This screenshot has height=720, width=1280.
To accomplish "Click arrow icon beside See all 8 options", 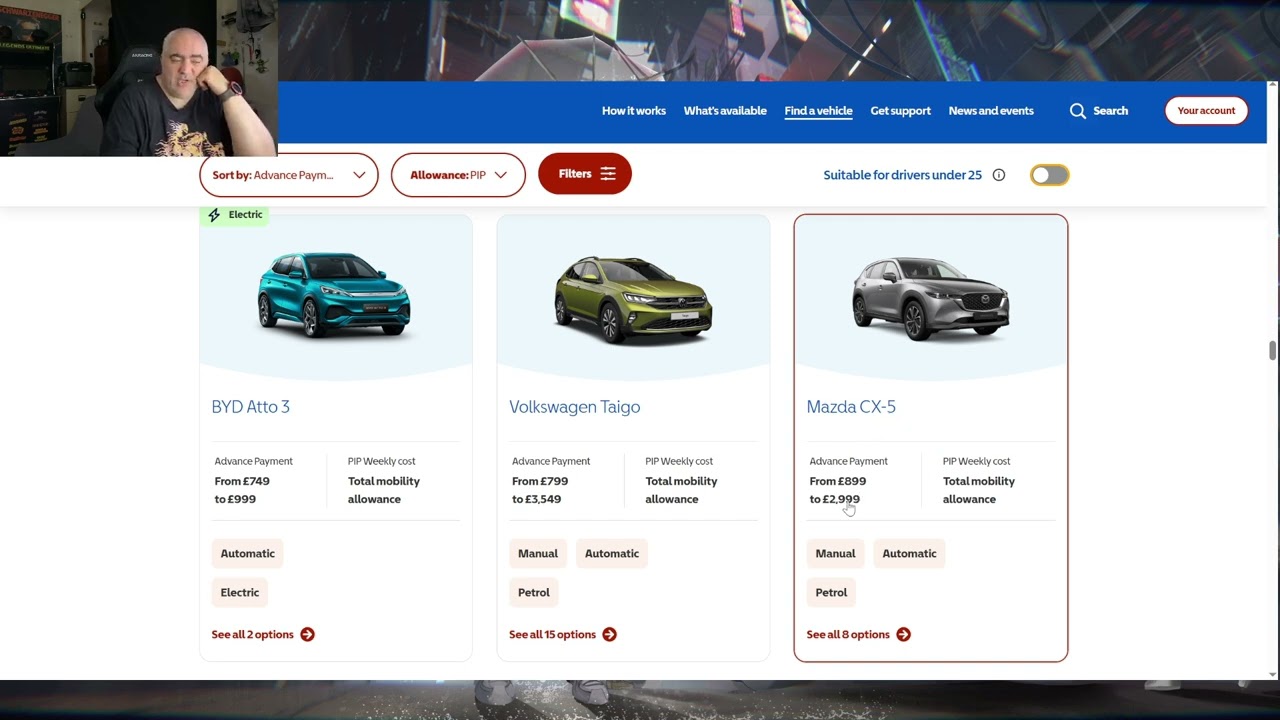I will point(903,634).
